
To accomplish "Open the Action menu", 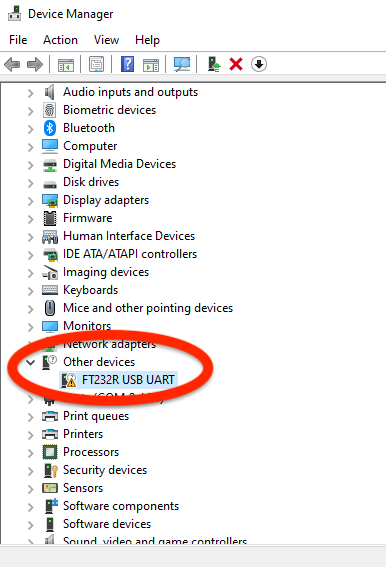I will coord(60,40).
